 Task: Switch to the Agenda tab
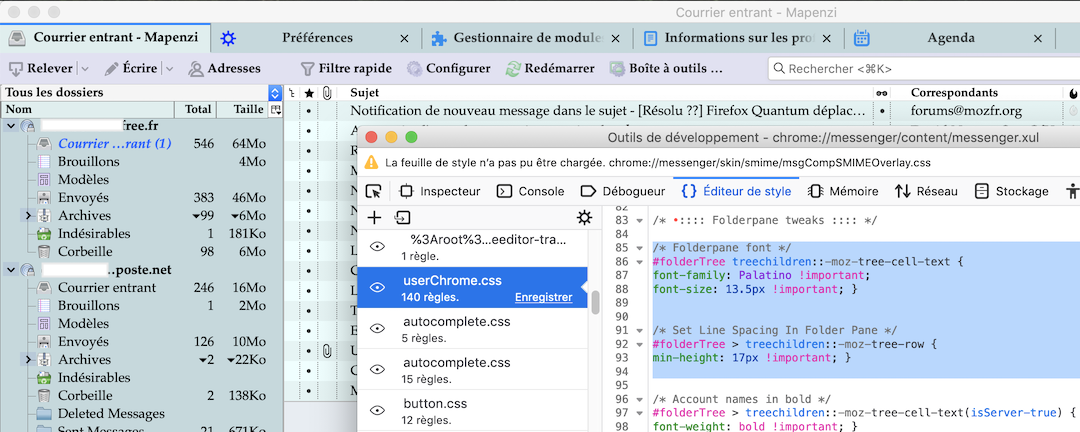point(949,38)
